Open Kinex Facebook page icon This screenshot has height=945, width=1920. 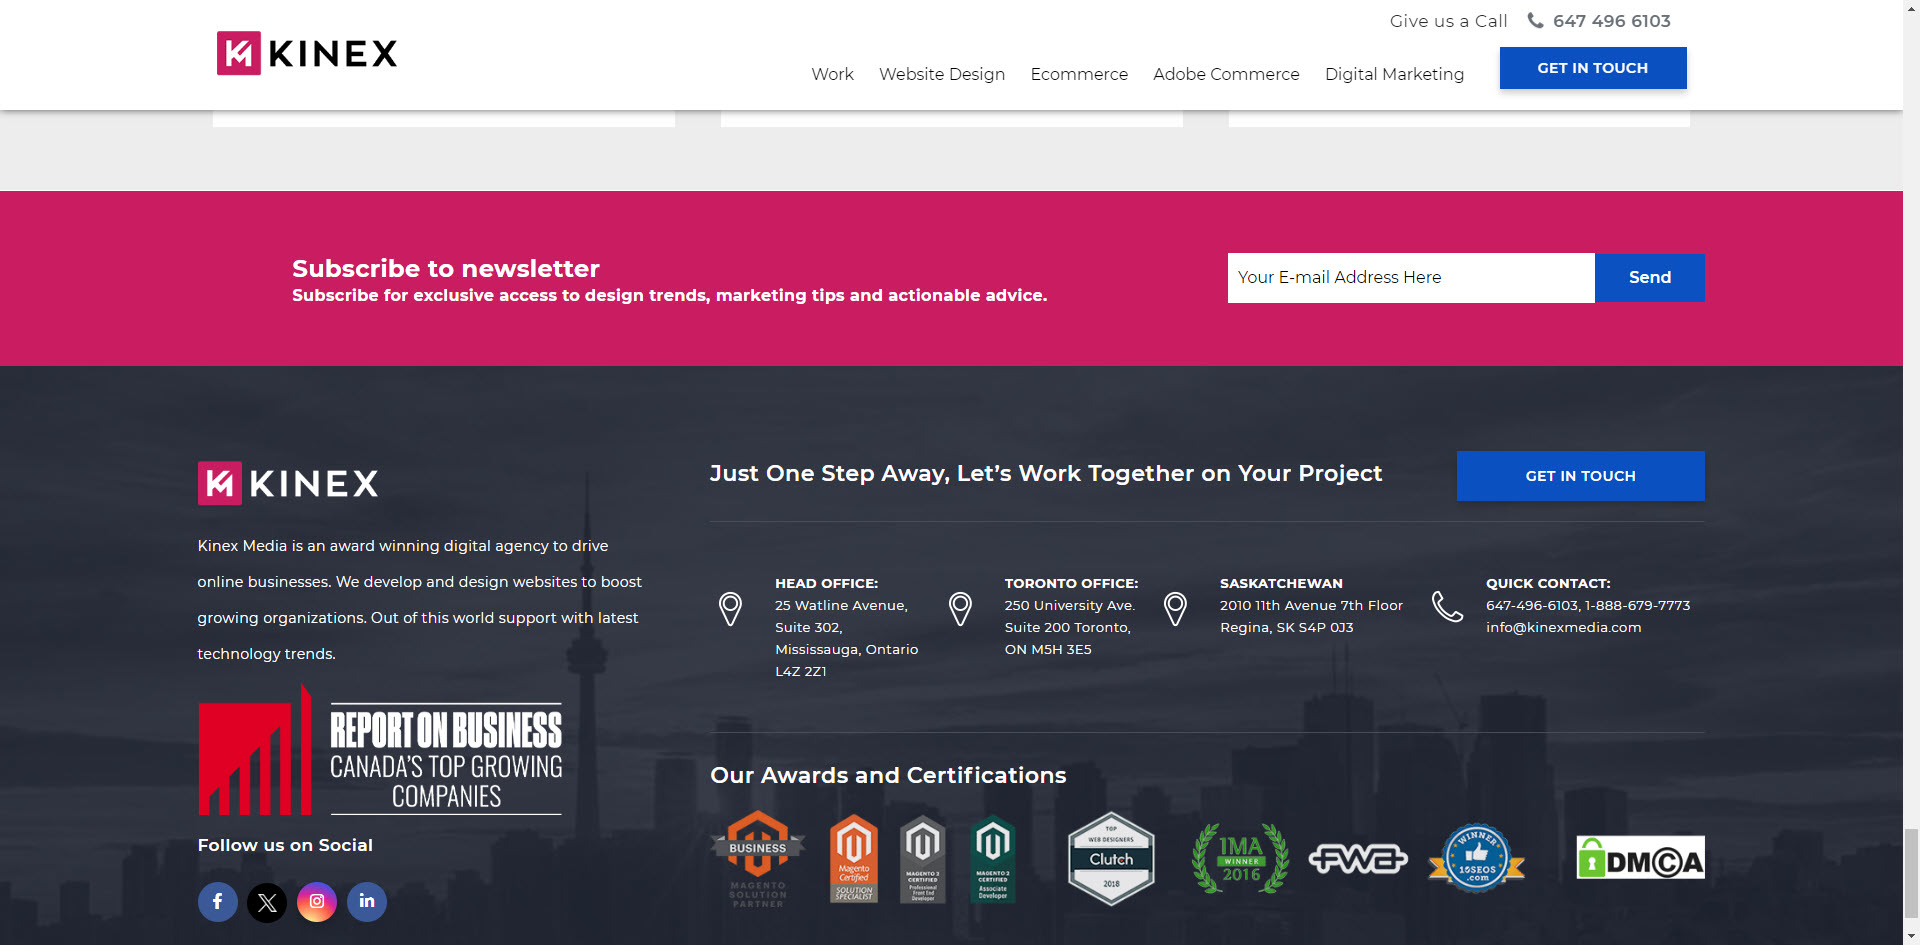(217, 902)
